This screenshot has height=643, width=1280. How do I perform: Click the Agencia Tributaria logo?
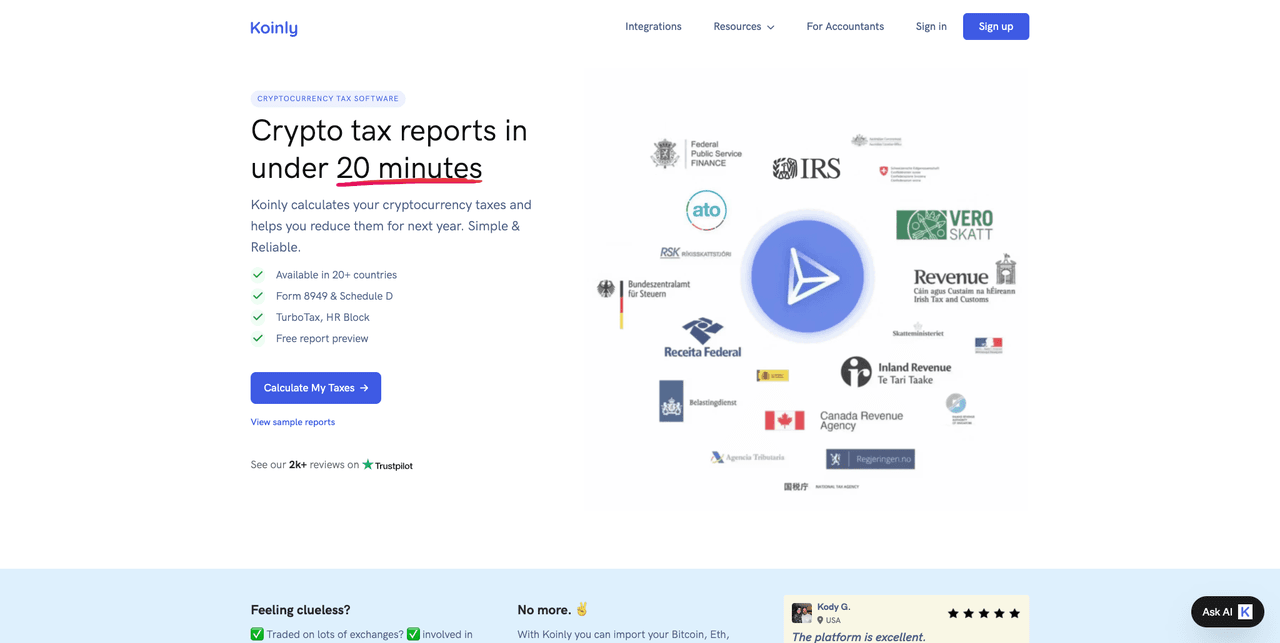[747, 457]
